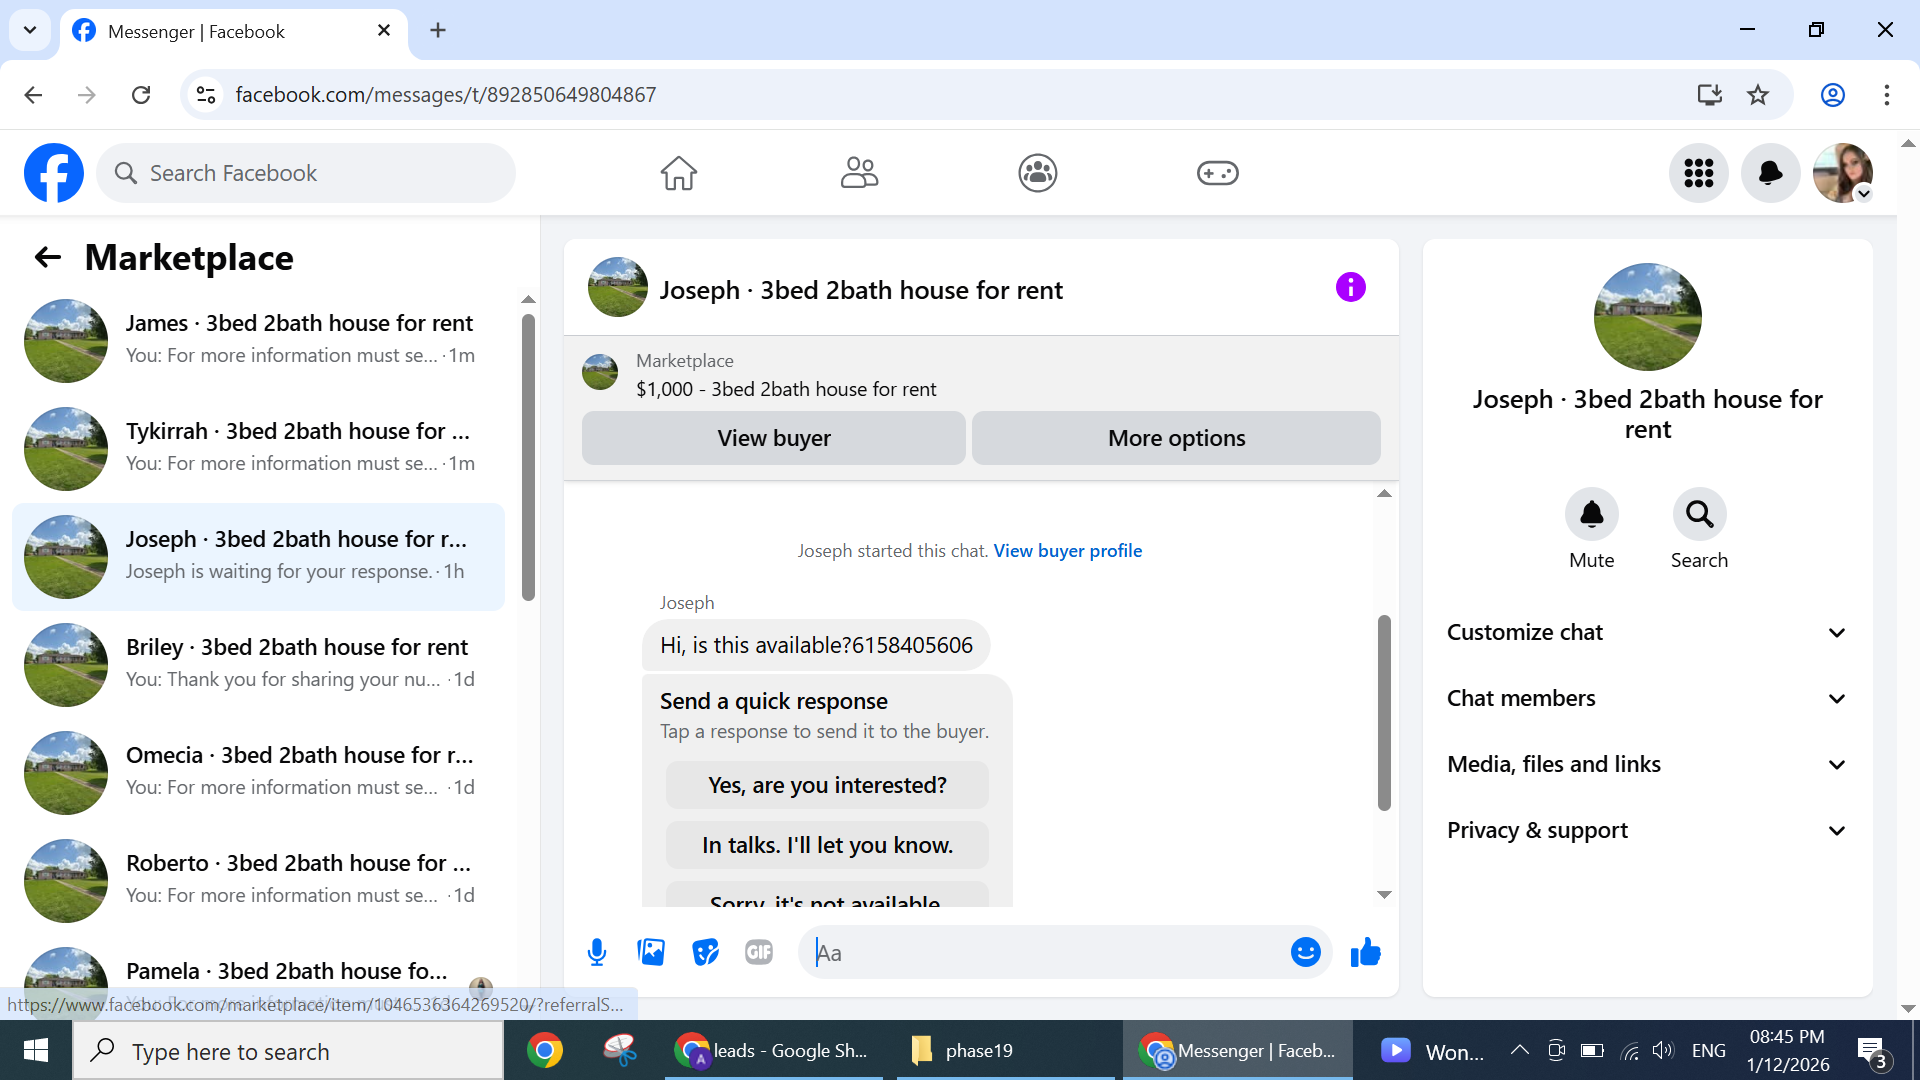Image resolution: width=1920 pixels, height=1080 pixels.
Task: Attach a file using the photo icon
Action: click(651, 952)
